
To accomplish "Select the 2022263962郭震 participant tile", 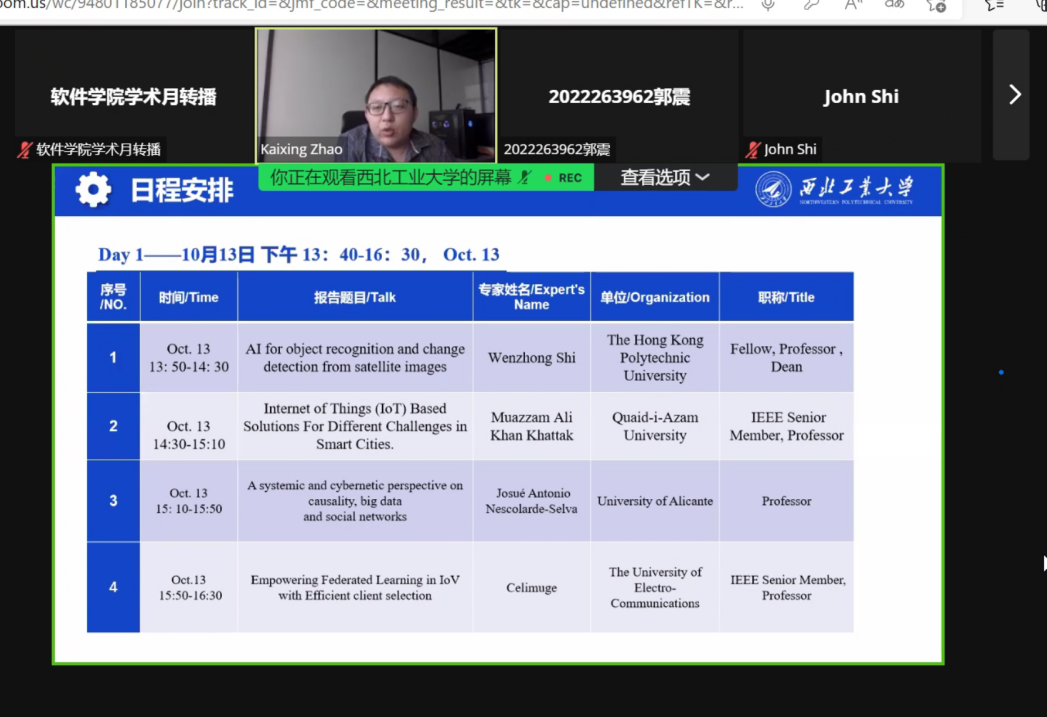I will click(x=619, y=95).
